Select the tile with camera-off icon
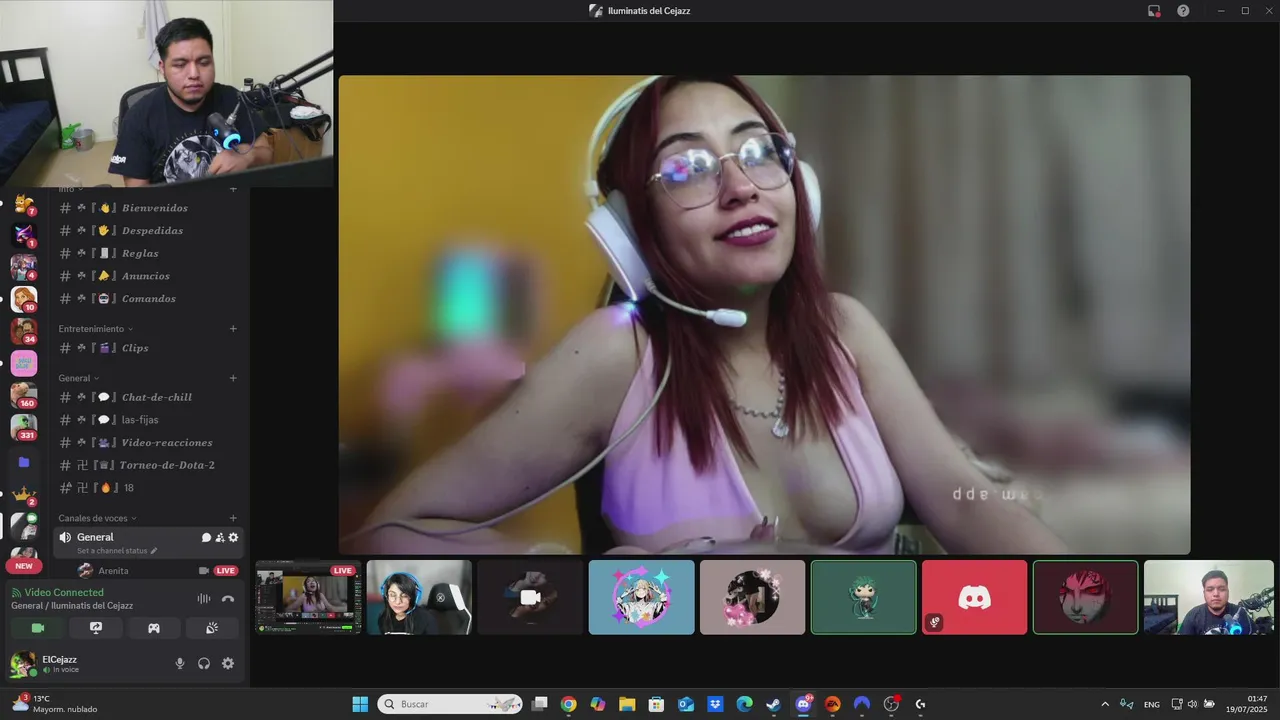1280x720 pixels. coord(530,597)
